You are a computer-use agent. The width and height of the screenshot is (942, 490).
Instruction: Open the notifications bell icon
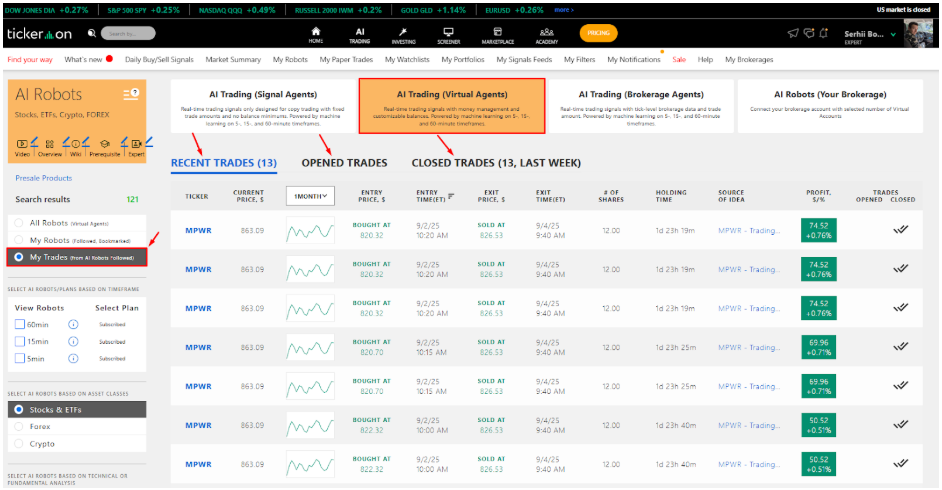point(824,33)
